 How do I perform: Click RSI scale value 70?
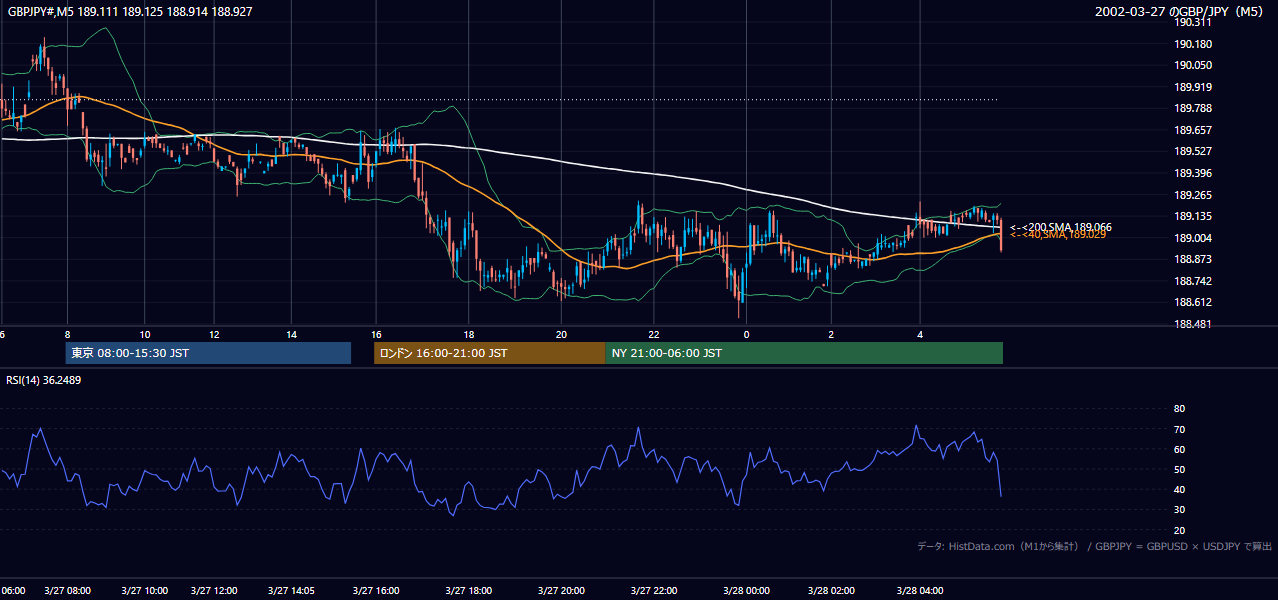coord(1179,429)
